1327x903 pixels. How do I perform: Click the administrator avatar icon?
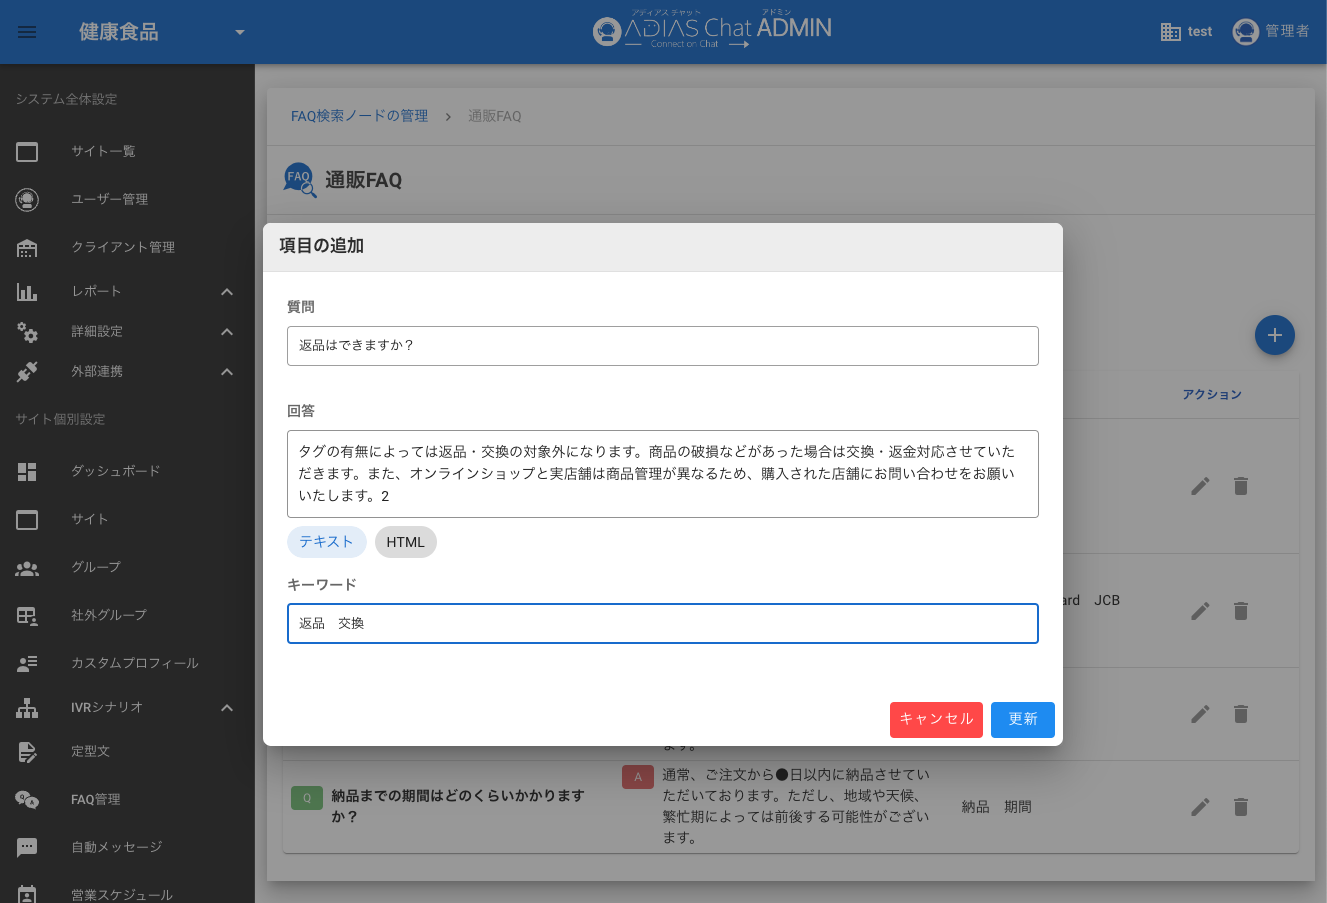1245,32
